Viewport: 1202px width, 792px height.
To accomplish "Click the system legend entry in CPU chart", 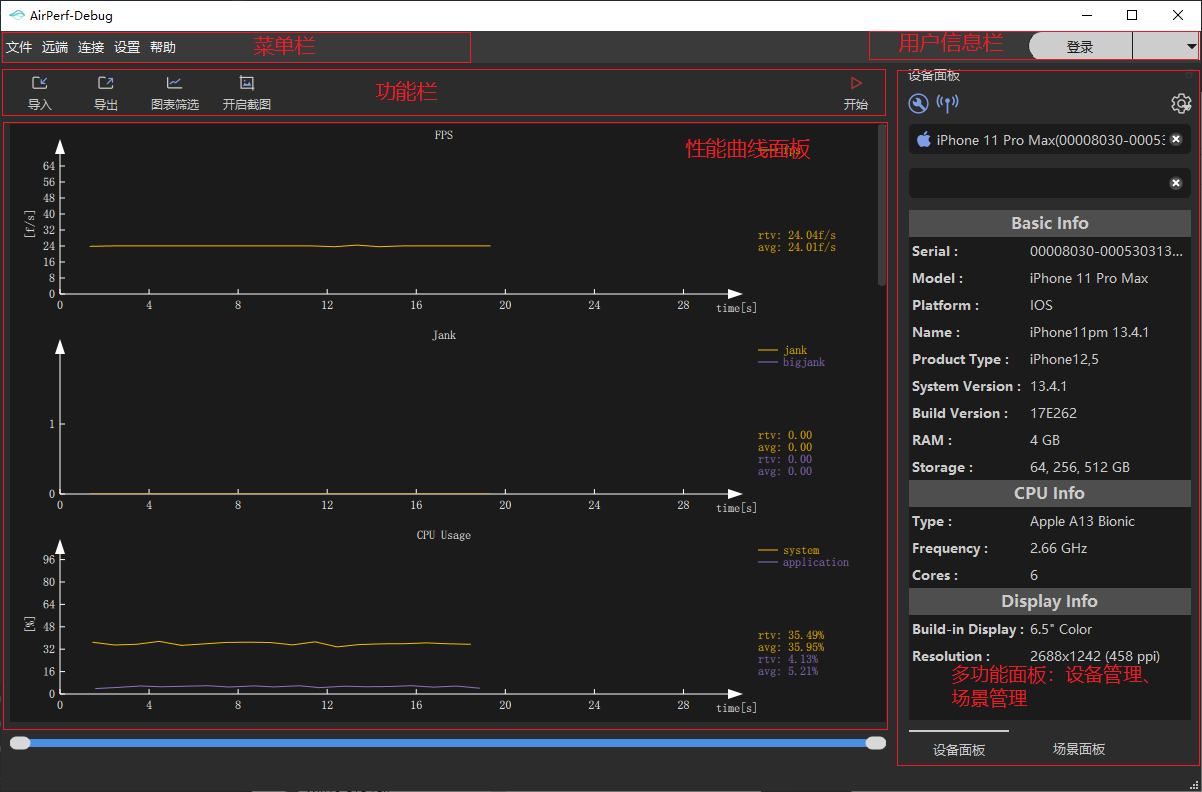I will point(789,550).
